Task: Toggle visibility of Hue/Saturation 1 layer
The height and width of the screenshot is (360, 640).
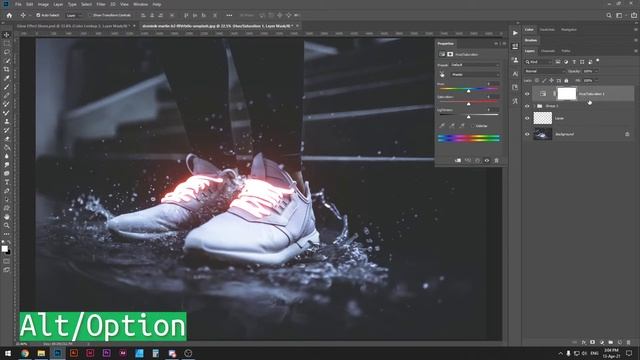Action: [527, 94]
